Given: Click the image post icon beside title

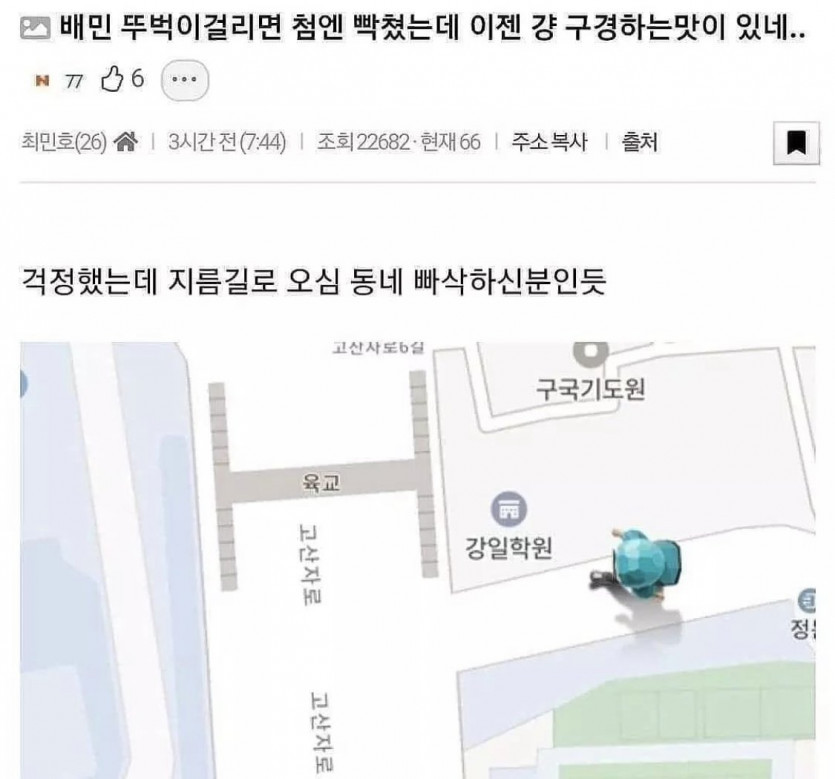Looking at the screenshot, I should [35, 28].
